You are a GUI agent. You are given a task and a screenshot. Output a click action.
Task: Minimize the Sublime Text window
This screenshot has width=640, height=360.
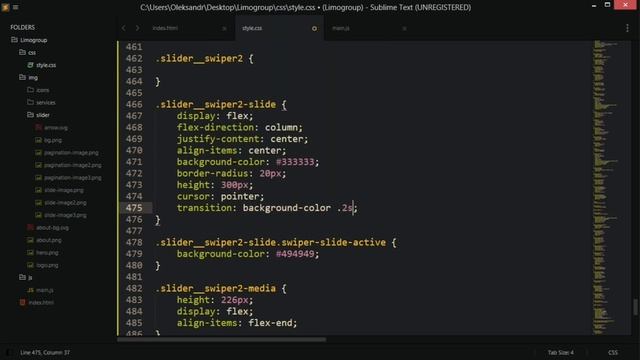point(594,6)
